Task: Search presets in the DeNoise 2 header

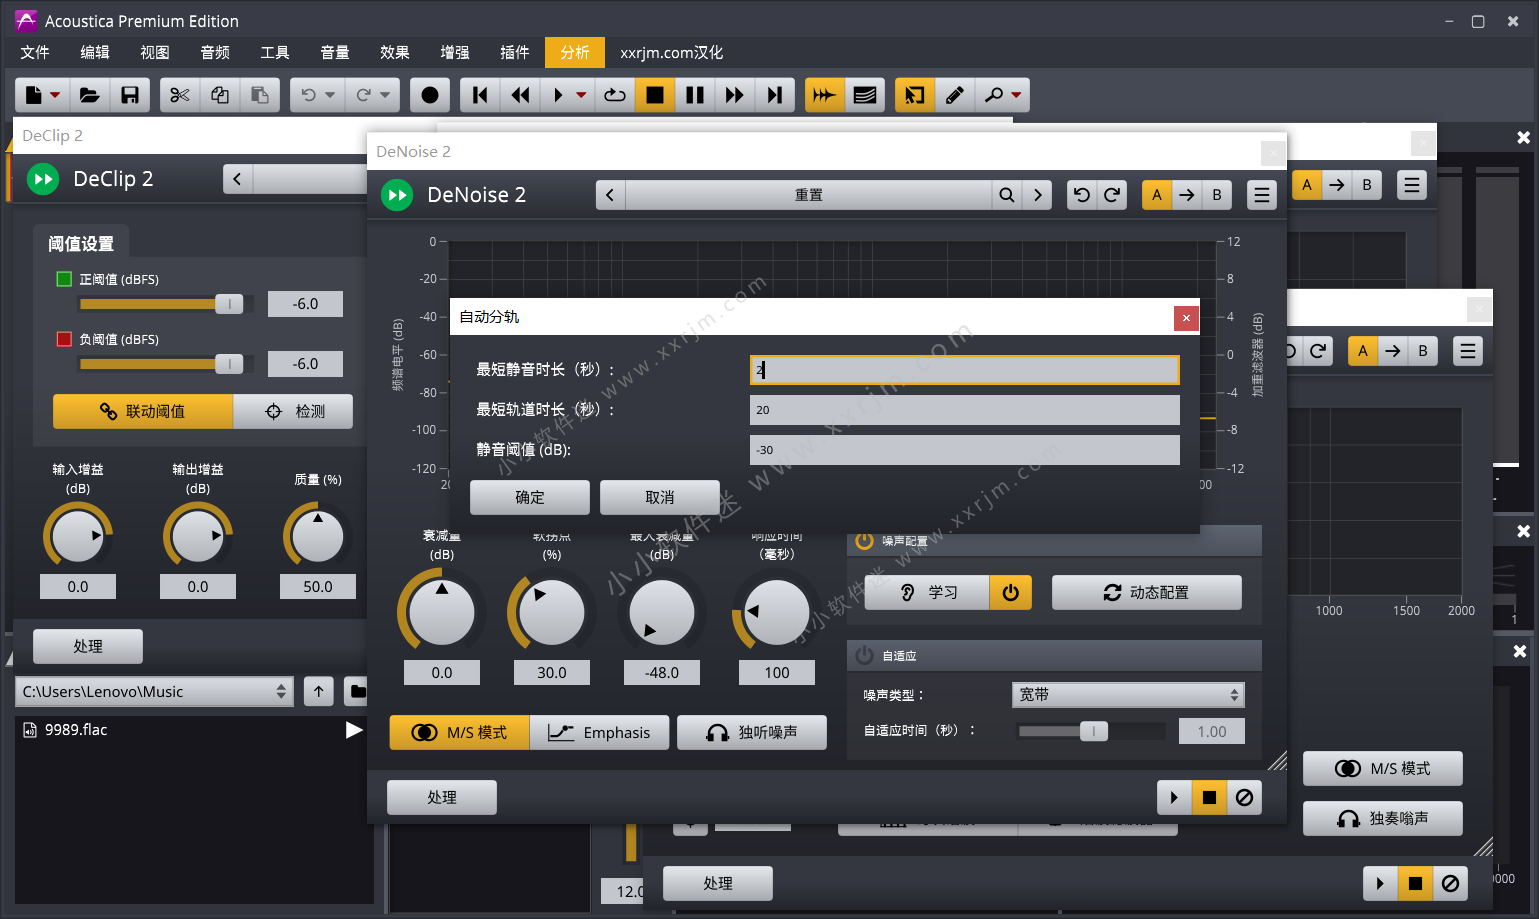Action: [1007, 195]
